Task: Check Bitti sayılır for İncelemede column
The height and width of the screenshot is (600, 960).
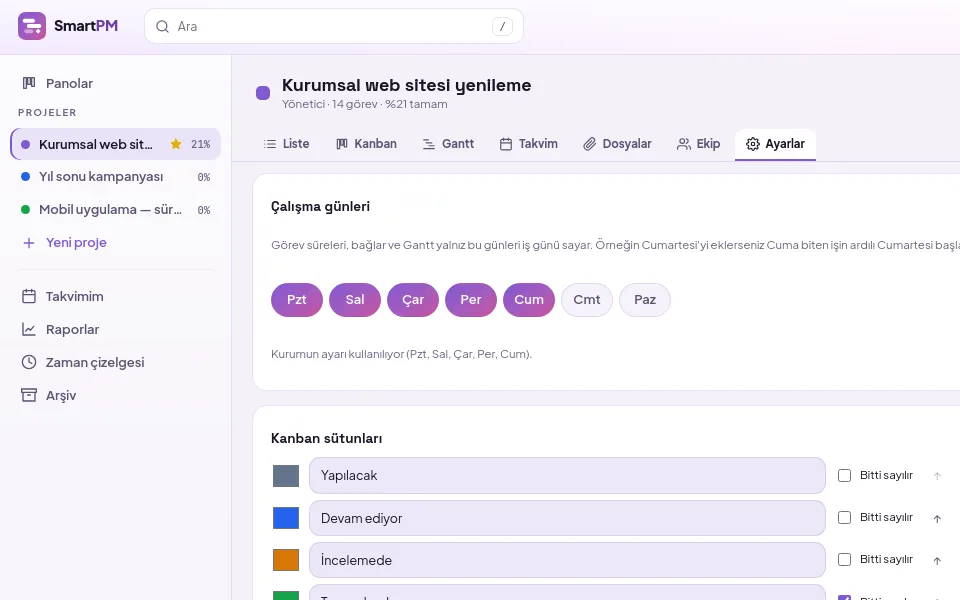Action: [x=844, y=560]
